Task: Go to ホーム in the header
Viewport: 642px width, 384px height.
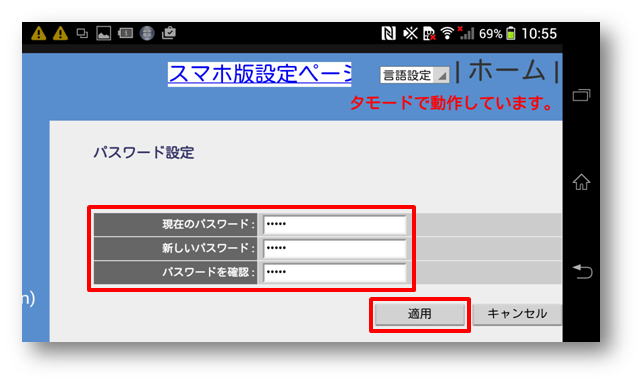Action: [x=506, y=70]
